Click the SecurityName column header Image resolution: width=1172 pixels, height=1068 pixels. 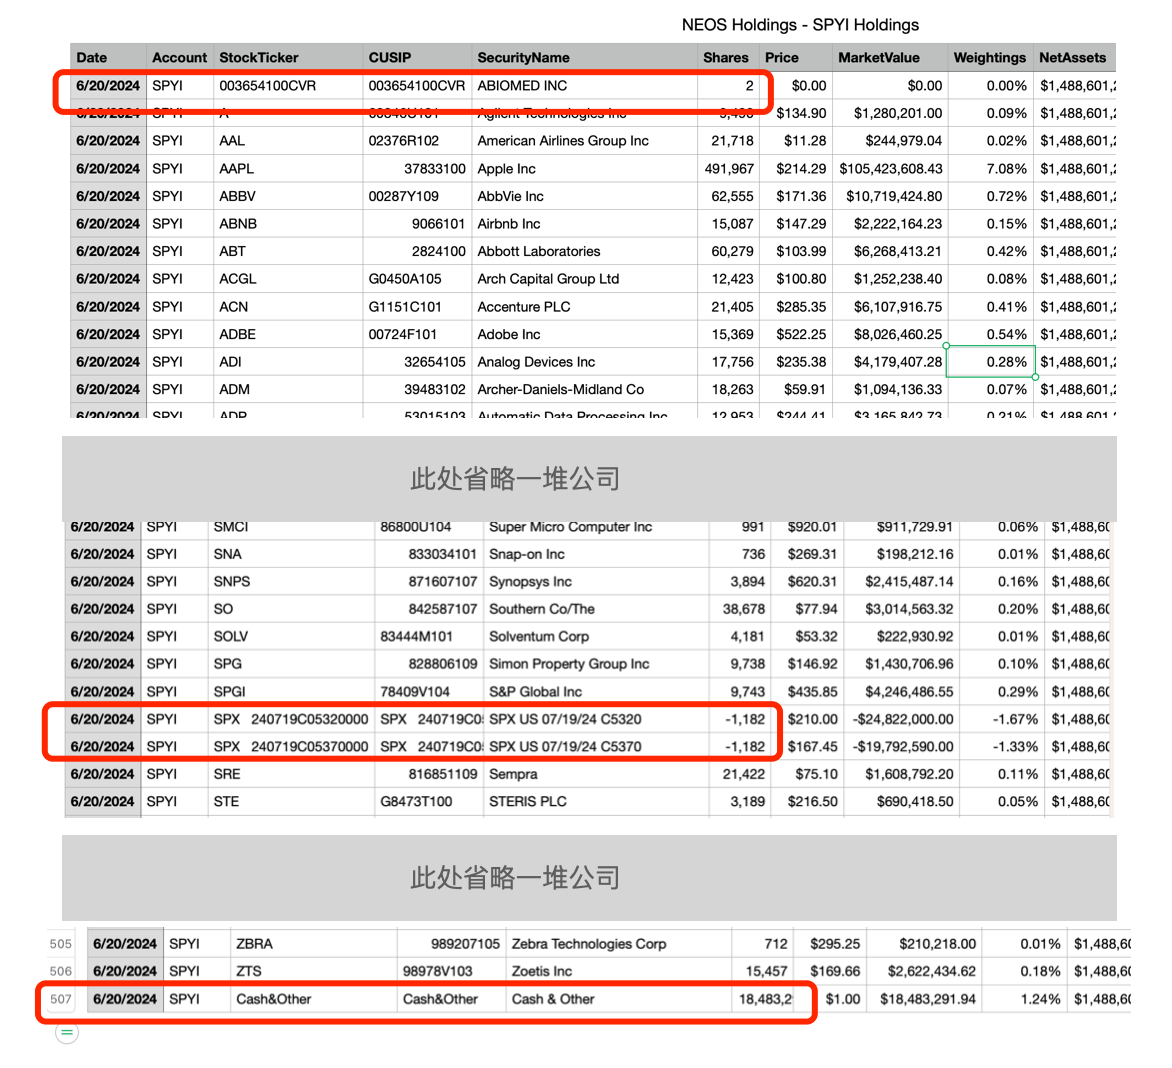click(585, 58)
